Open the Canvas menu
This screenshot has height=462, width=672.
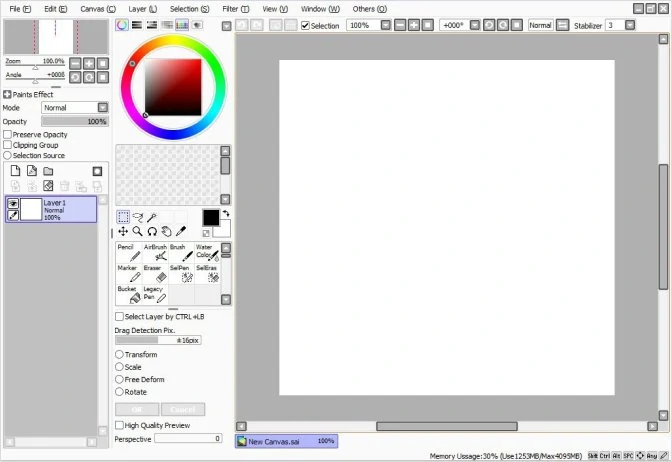[98, 9]
